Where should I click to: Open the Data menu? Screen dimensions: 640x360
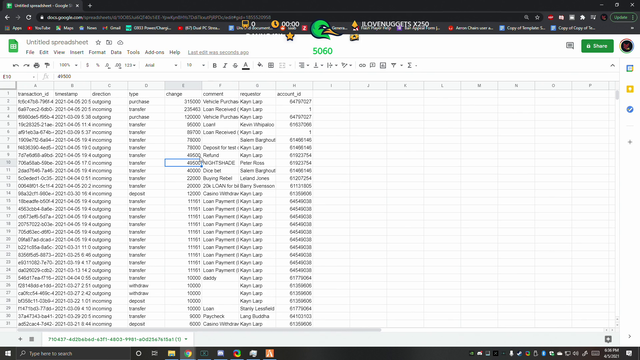(x=116, y=52)
